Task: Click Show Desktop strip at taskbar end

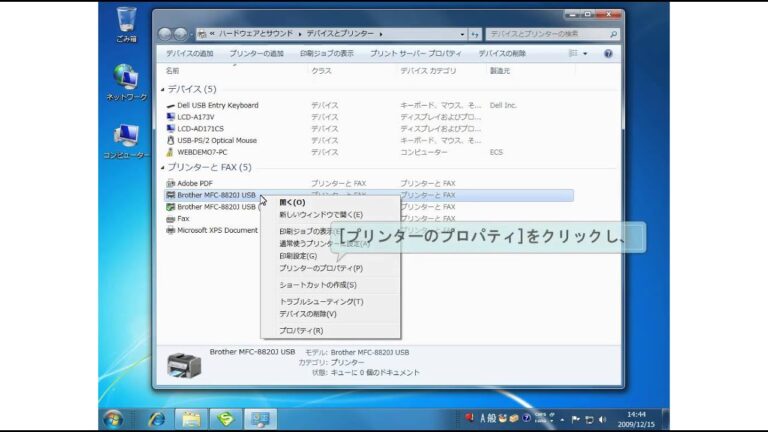Action: pos(666,419)
